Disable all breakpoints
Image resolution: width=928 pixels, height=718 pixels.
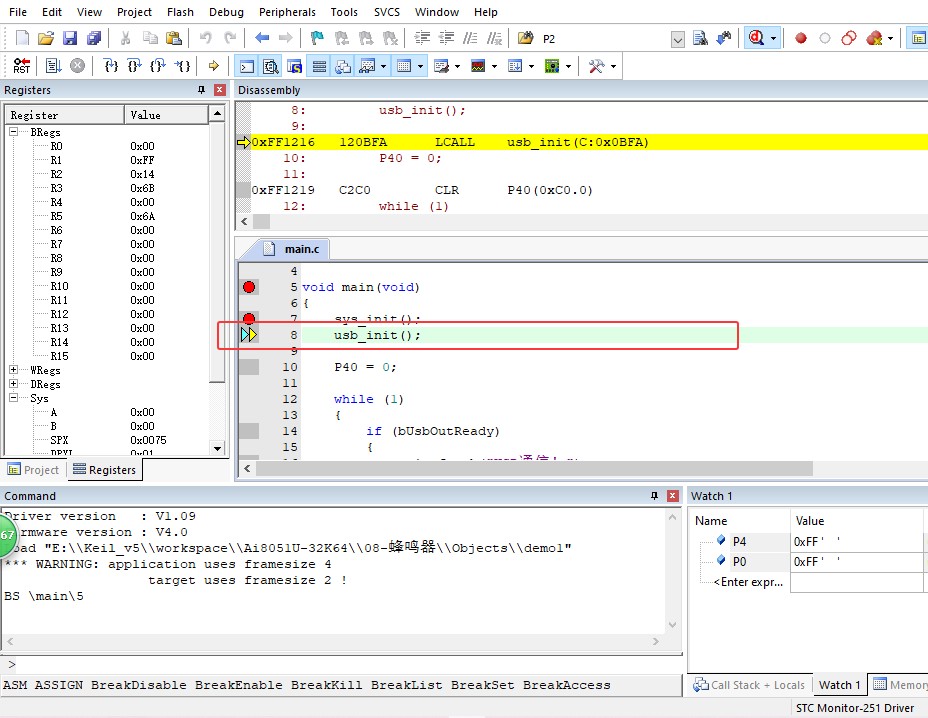[849, 38]
